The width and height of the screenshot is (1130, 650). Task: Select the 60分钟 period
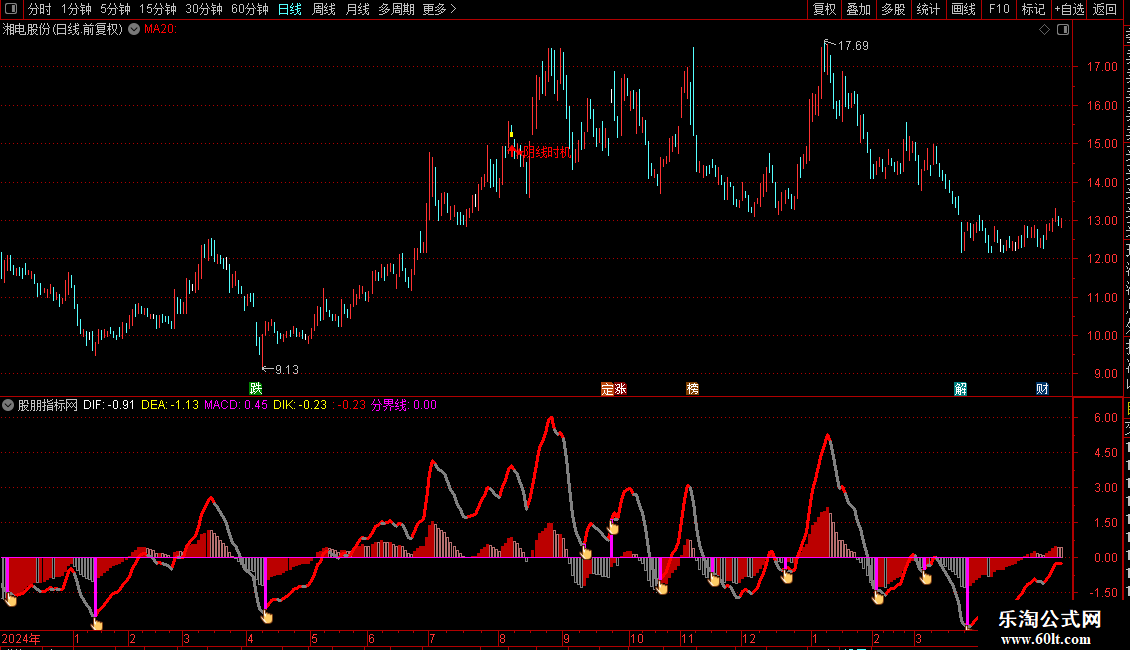tap(250, 9)
